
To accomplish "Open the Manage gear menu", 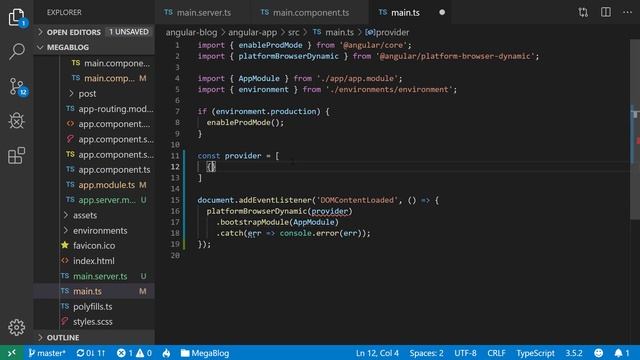I will click(x=17, y=327).
